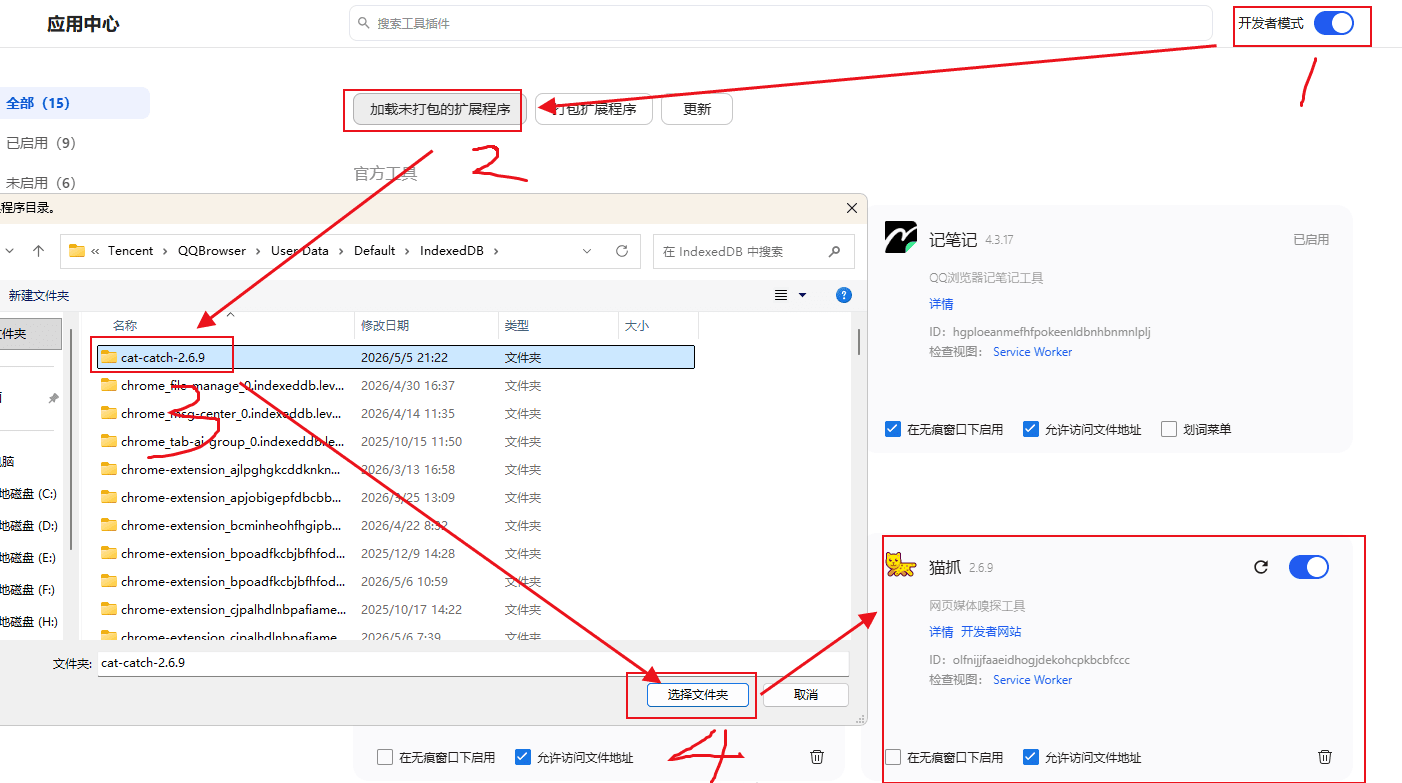Click the 更新 button
1402x783 pixels.
click(x=697, y=110)
